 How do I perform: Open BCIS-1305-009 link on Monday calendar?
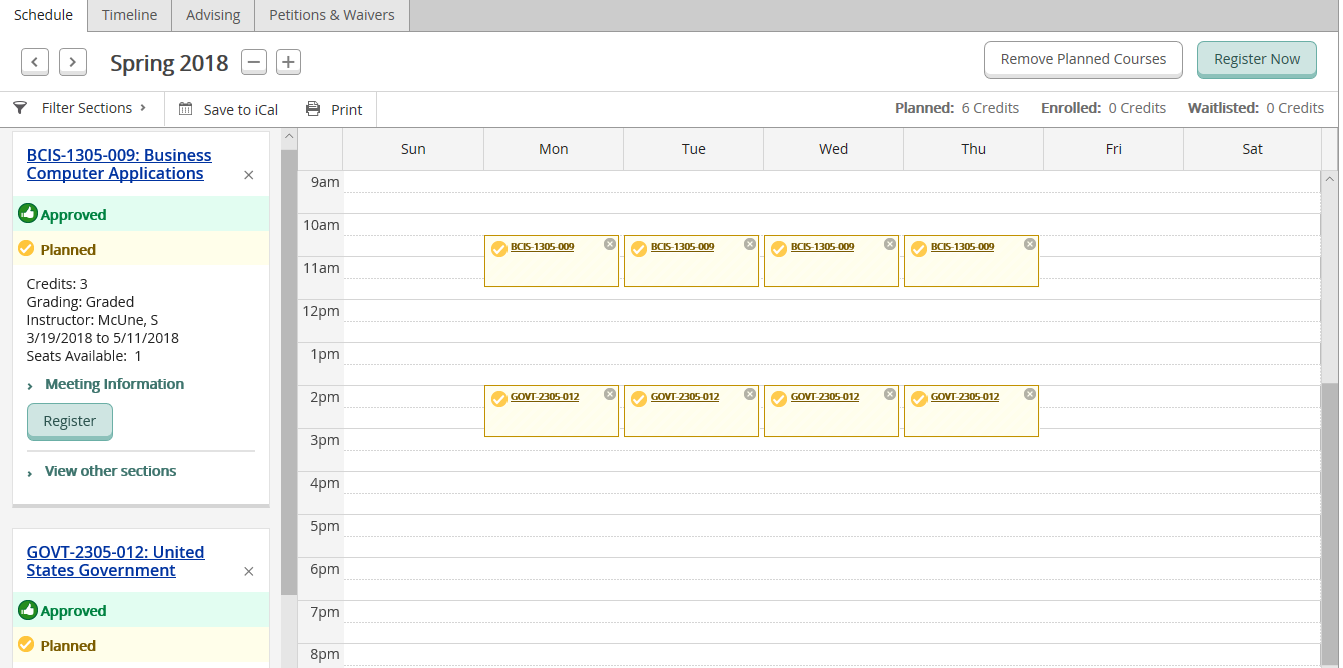[x=542, y=246]
